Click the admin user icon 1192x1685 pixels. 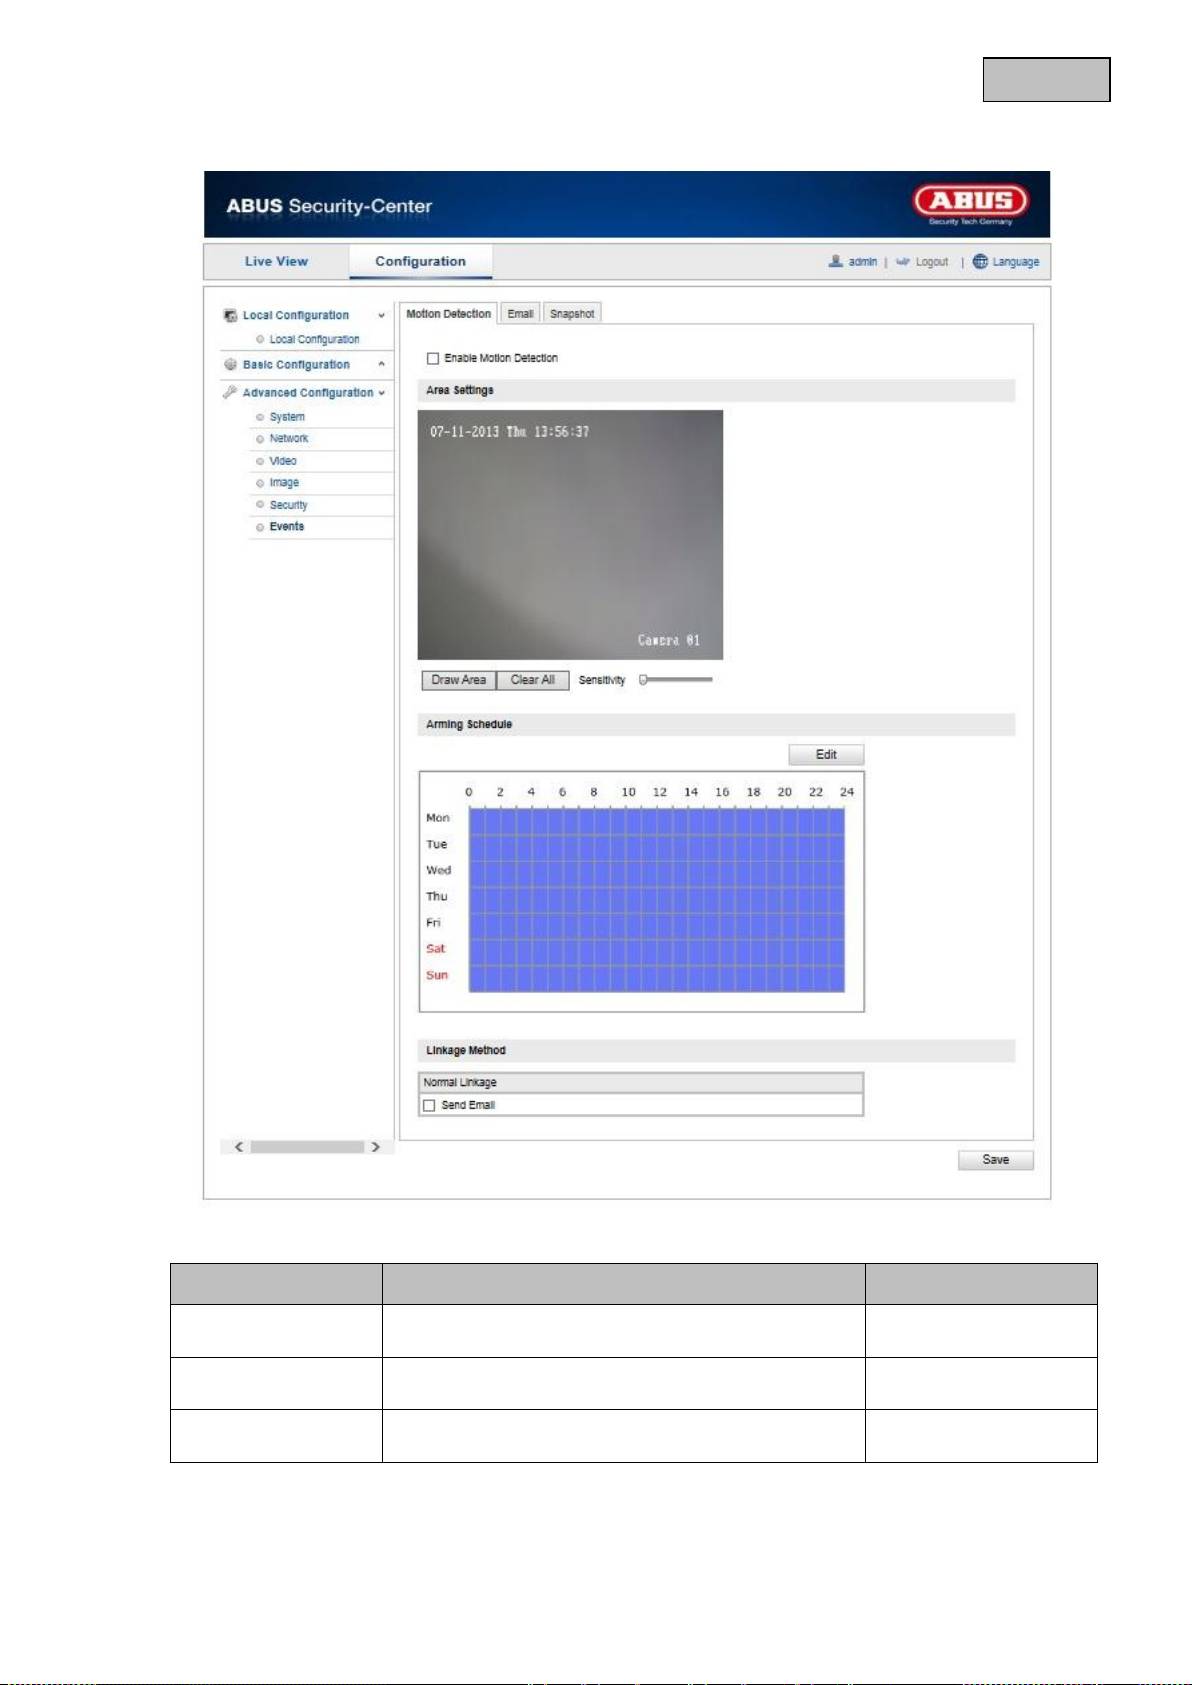tap(835, 261)
